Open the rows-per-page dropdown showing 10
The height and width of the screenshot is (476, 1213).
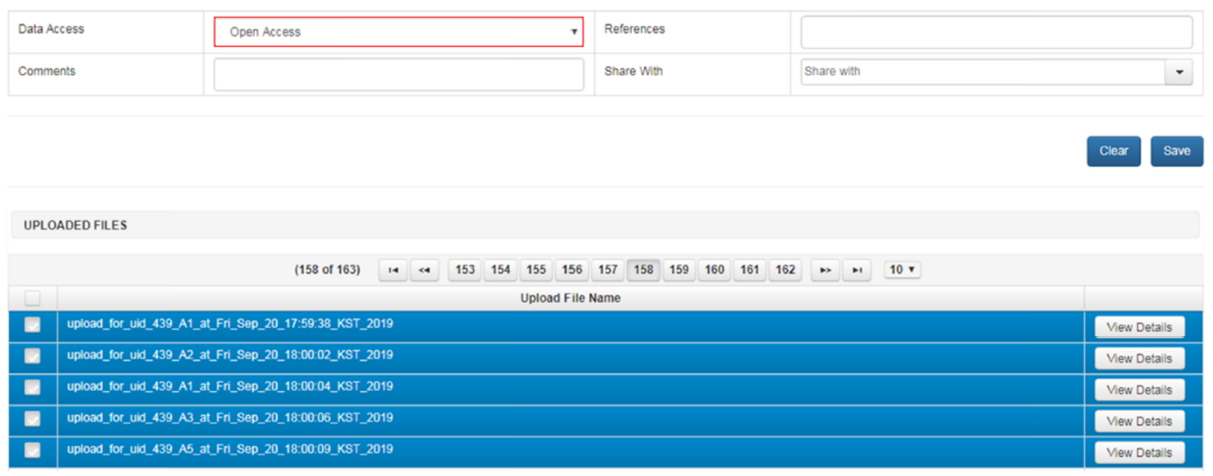(903, 270)
